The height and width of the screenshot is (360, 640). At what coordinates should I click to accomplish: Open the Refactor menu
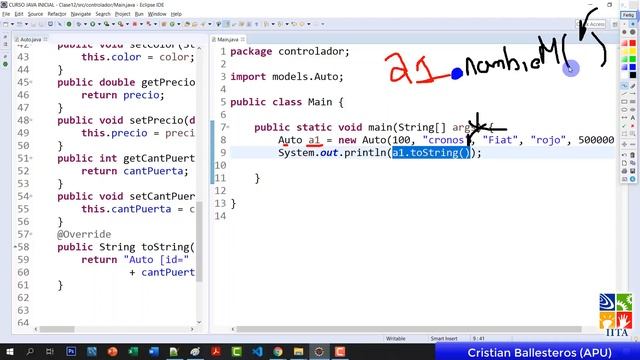click(57, 14)
